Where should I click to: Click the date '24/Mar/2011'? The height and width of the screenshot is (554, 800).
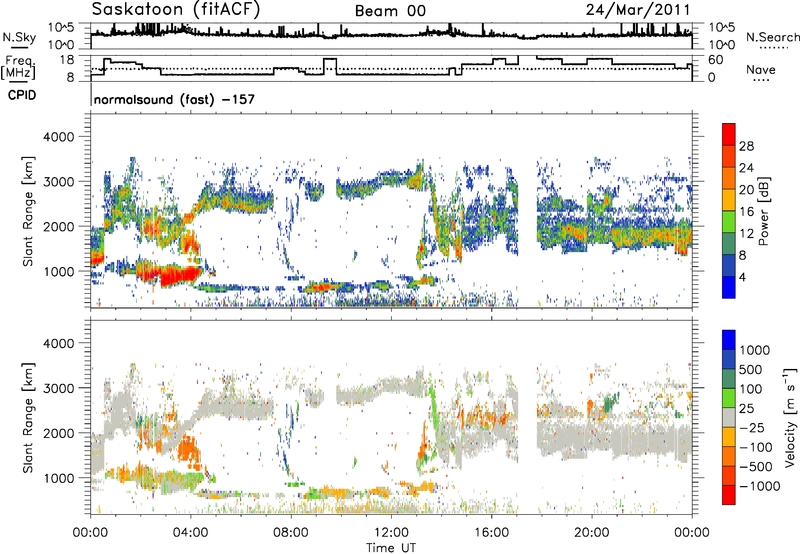point(638,10)
